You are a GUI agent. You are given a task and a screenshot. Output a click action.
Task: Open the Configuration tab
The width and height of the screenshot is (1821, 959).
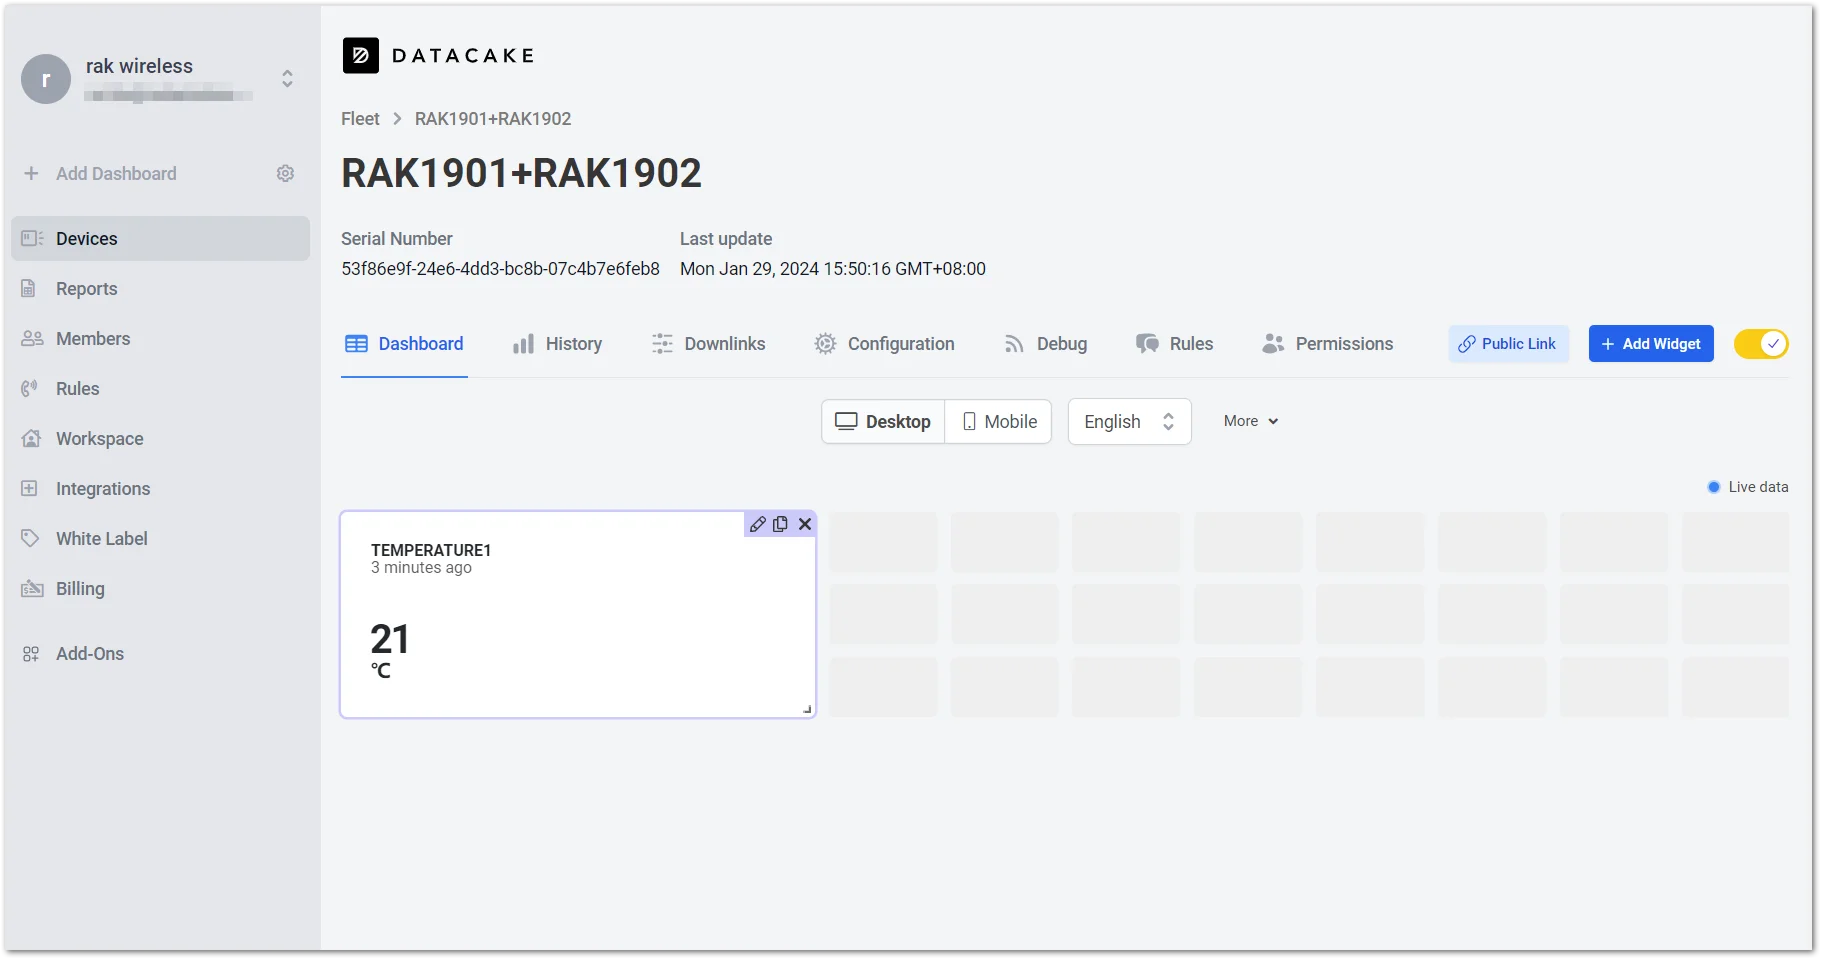(884, 344)
